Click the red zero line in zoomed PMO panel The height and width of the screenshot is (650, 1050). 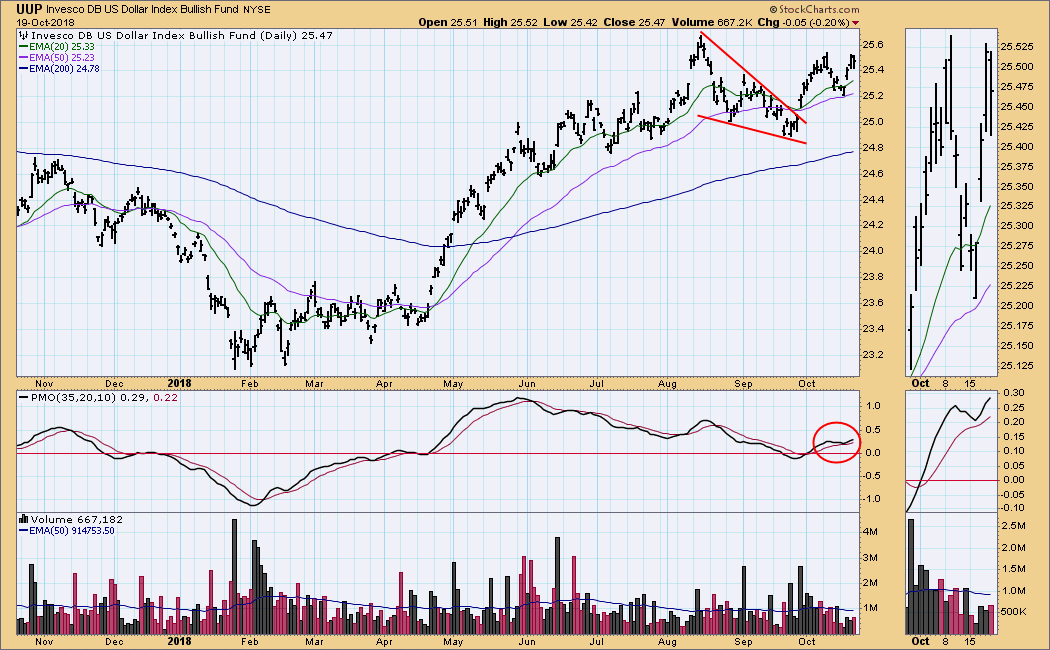coord(950,480)
